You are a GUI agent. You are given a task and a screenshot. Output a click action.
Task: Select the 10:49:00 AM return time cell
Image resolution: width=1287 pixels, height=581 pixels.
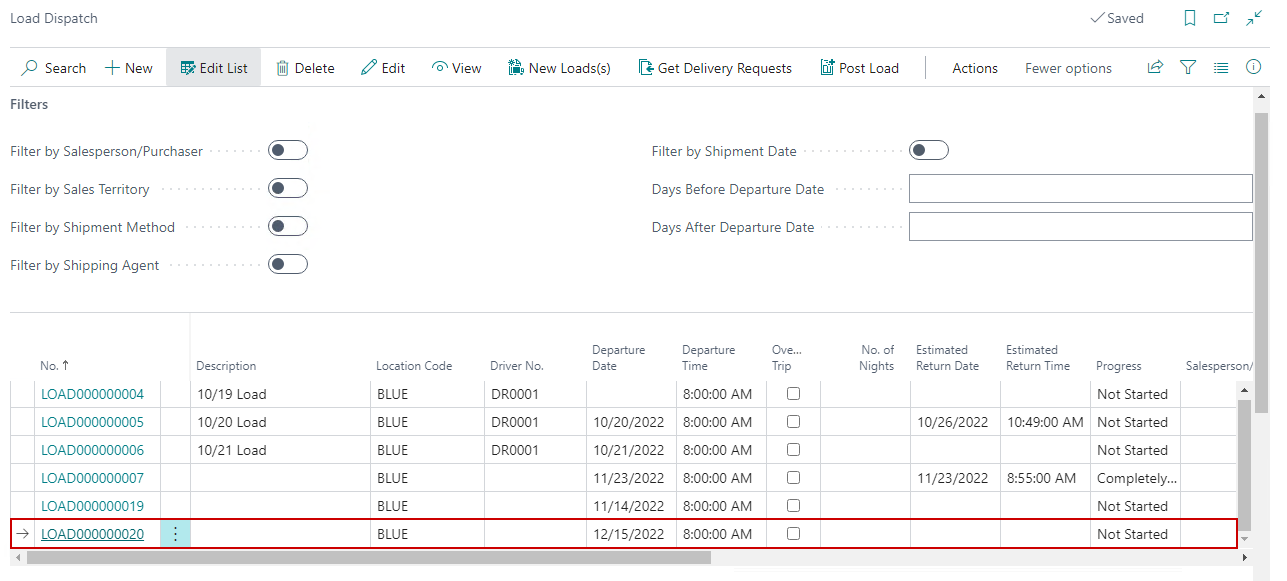1045,422
